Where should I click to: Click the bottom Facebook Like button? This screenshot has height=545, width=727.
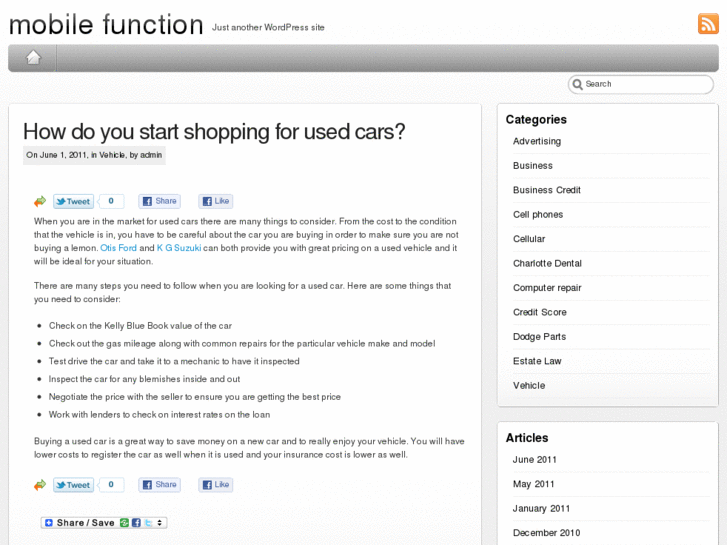point(216,485)
